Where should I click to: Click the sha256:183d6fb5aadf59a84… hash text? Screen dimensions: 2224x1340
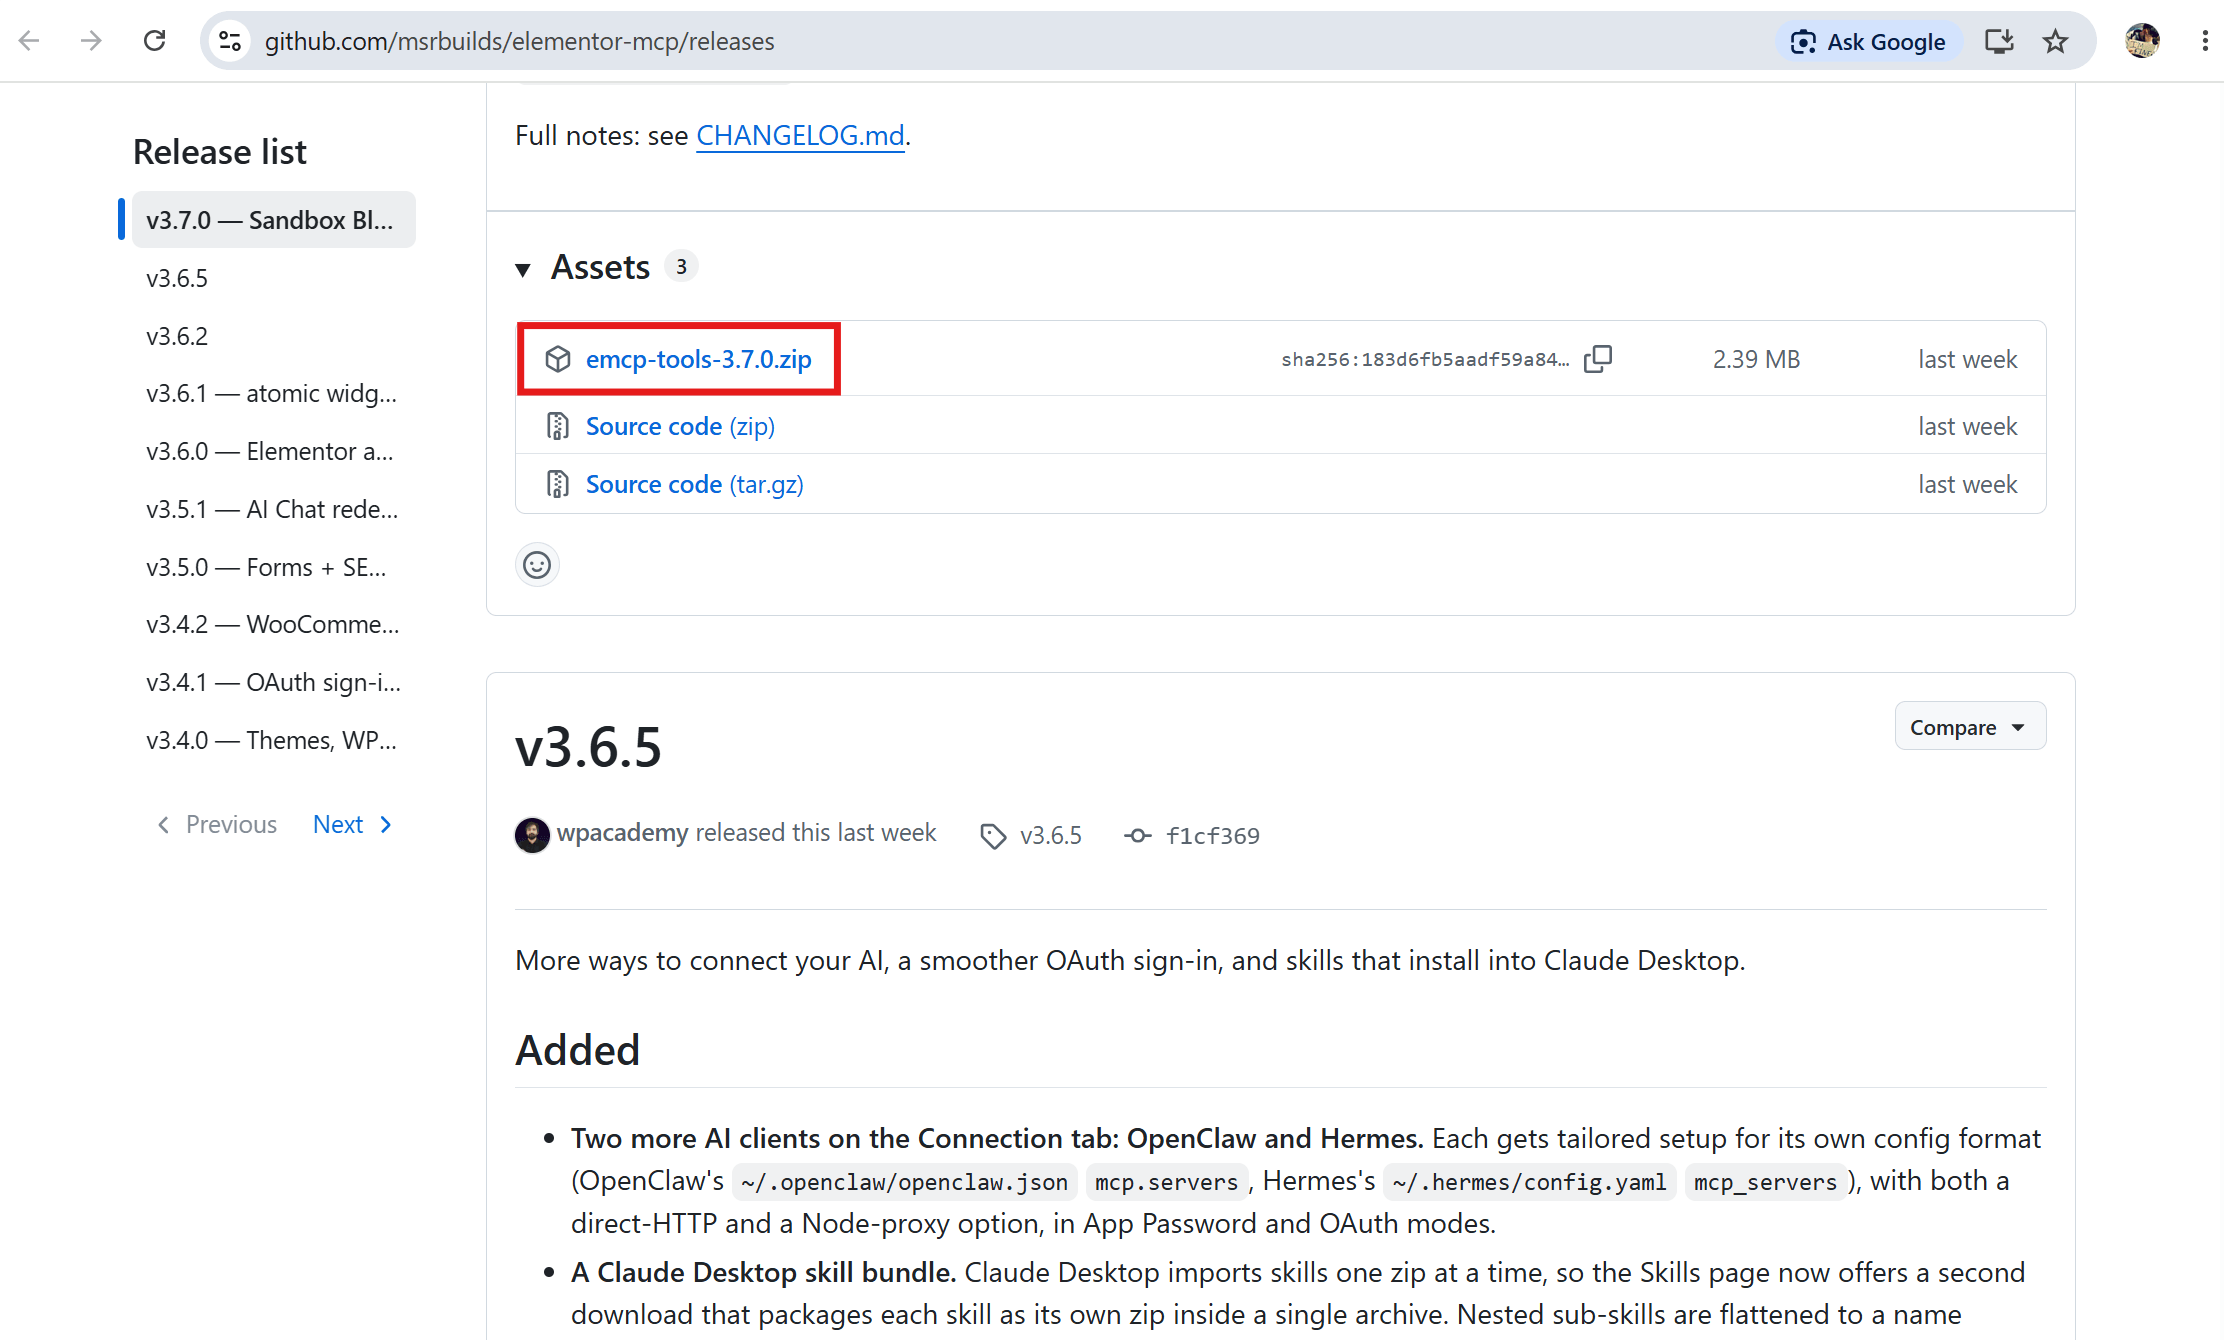[1425, 359]
